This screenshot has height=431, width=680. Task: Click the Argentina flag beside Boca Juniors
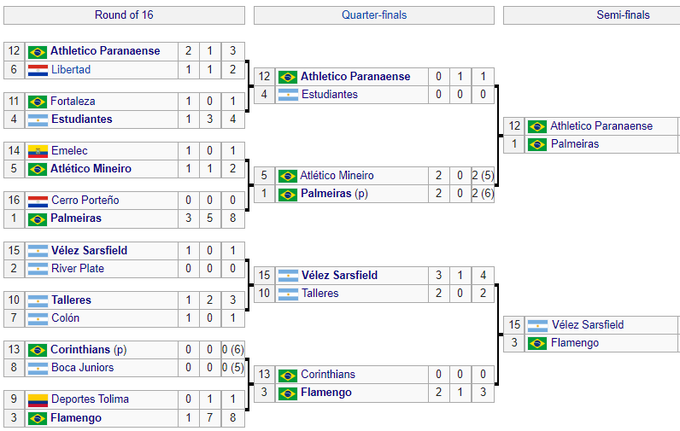pyautogui.click(x=38, y=367)
